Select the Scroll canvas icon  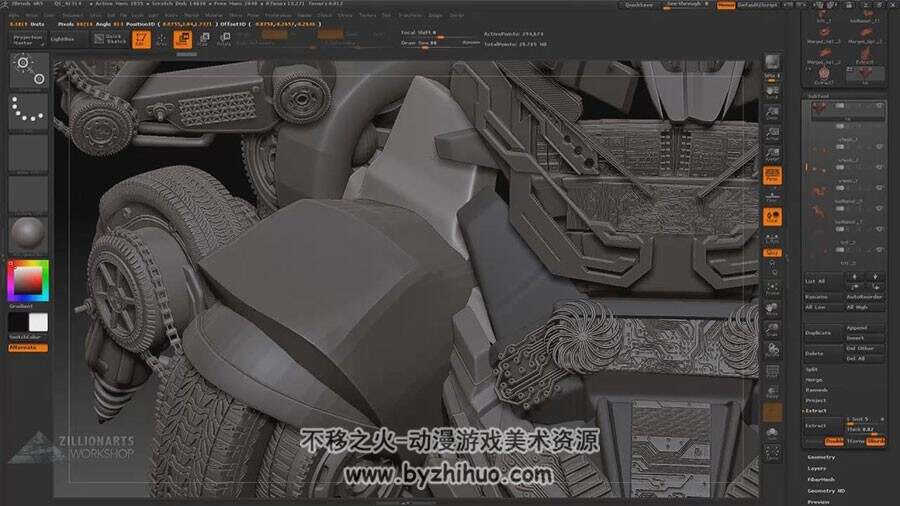772,93
